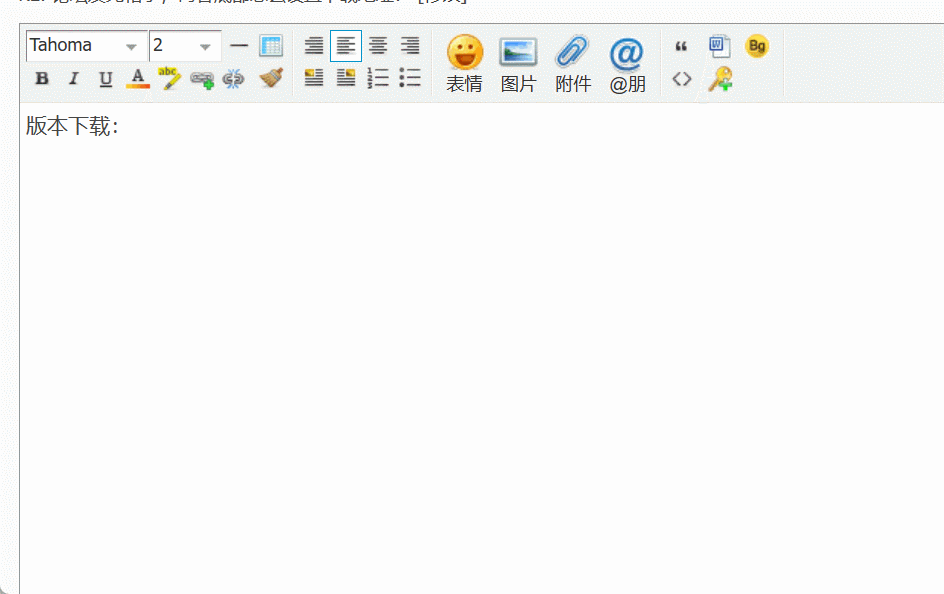944x594 pixels.
Task: Set float right image layout
Action: (x=346, y=78)
